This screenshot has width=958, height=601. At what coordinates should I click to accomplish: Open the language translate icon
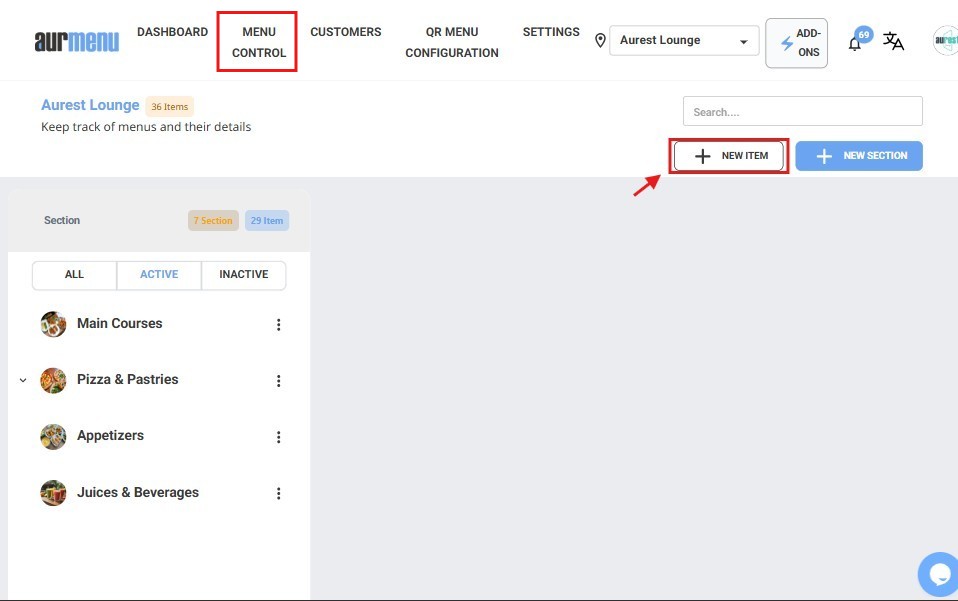pyautogui.click(x=893, y=42)
